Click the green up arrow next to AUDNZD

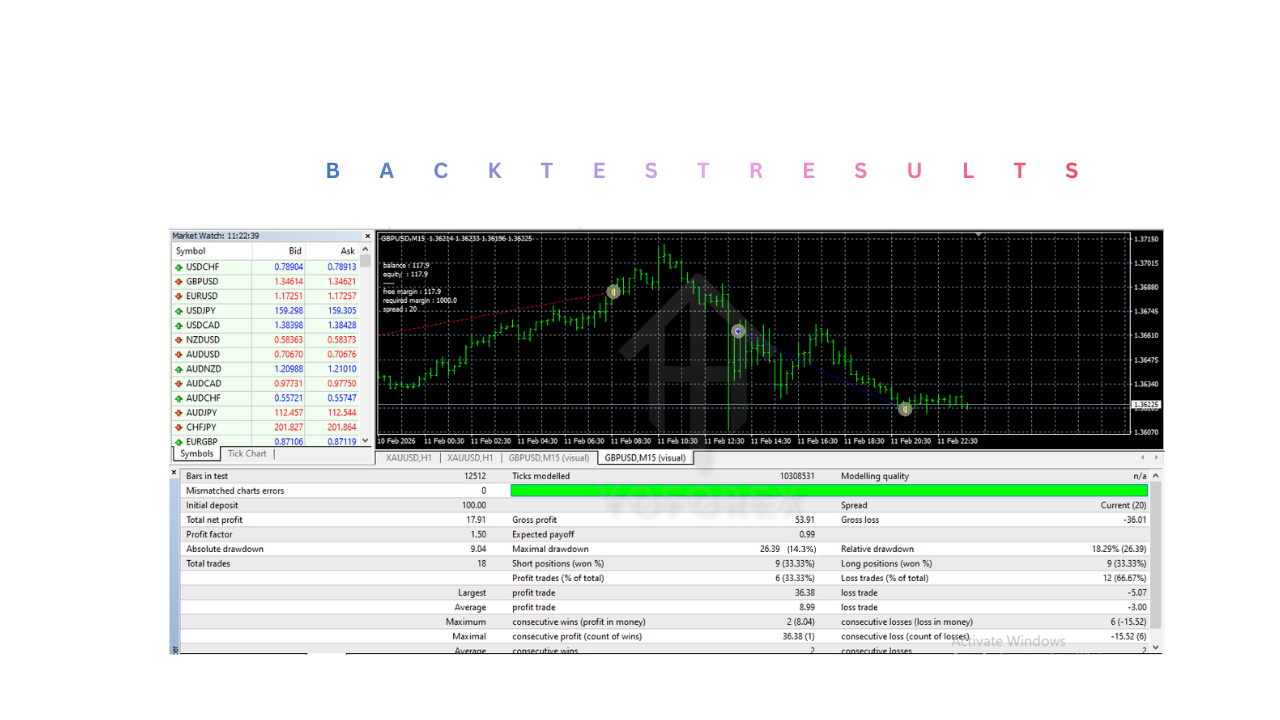point(180,368)
